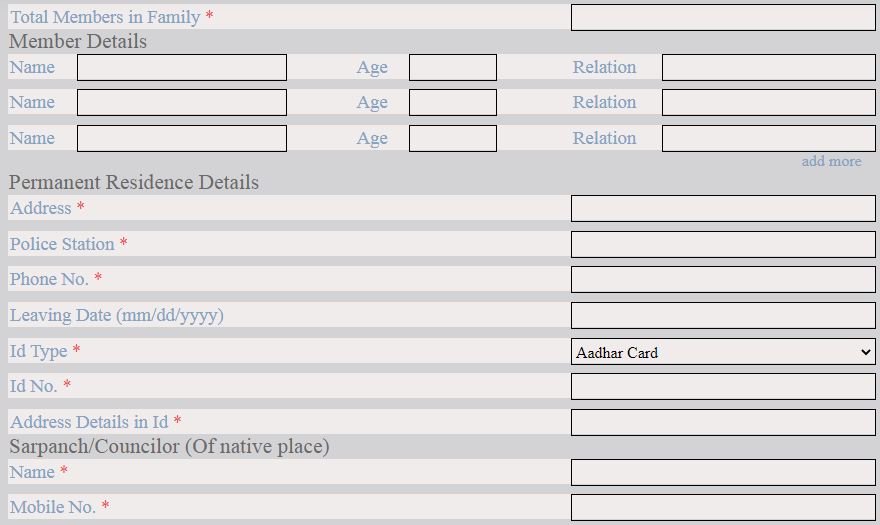The image size is (880, 525).
Task: Focus the Phone No. text box
Action: (x=722, y=279)
